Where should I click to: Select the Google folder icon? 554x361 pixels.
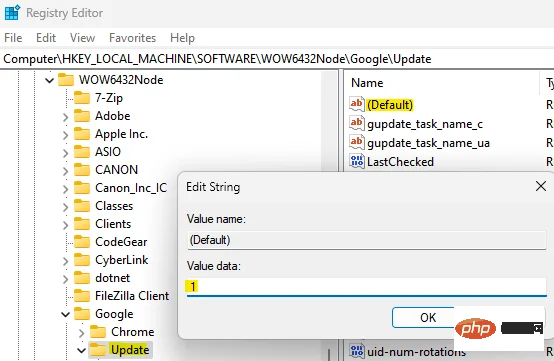click(x=82, y=314)
